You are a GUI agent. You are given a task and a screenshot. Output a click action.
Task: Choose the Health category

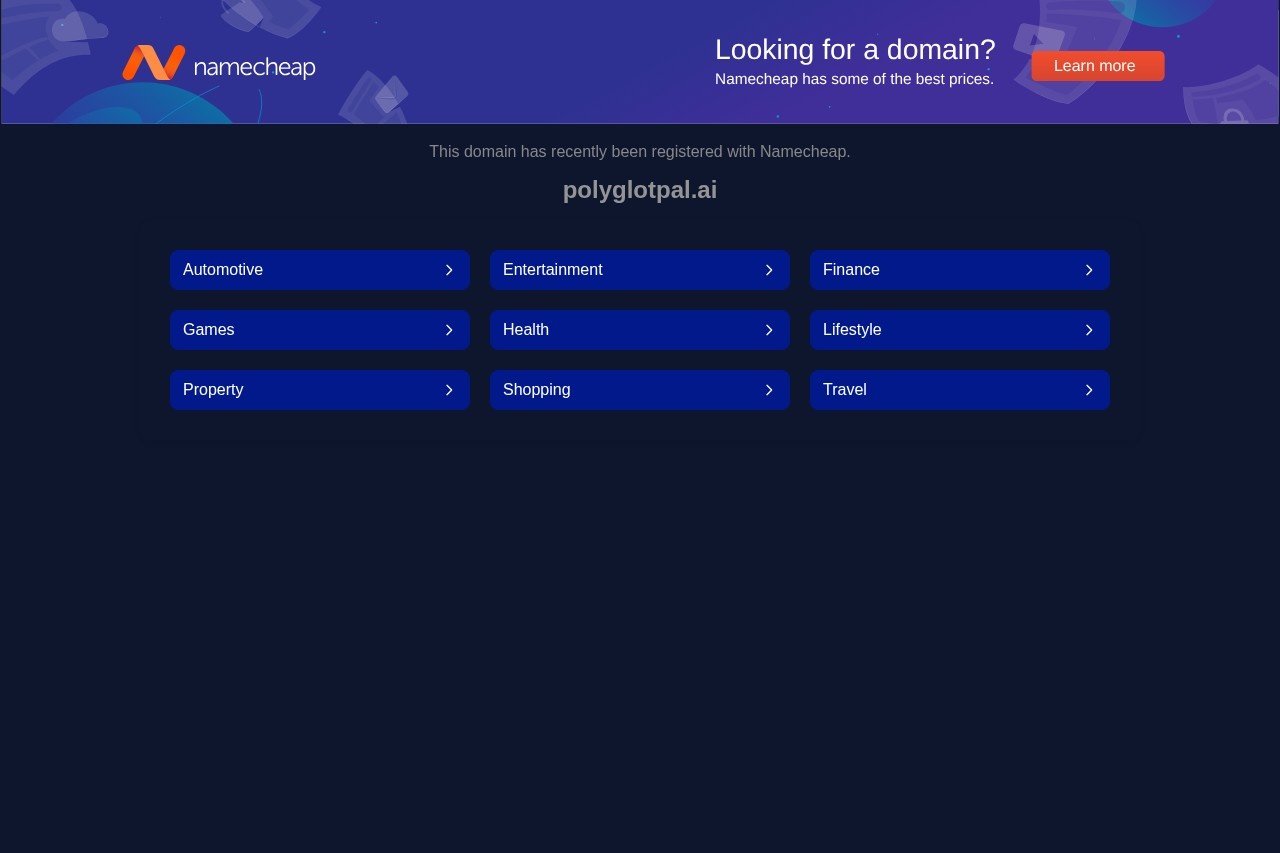tap(526, 330)
